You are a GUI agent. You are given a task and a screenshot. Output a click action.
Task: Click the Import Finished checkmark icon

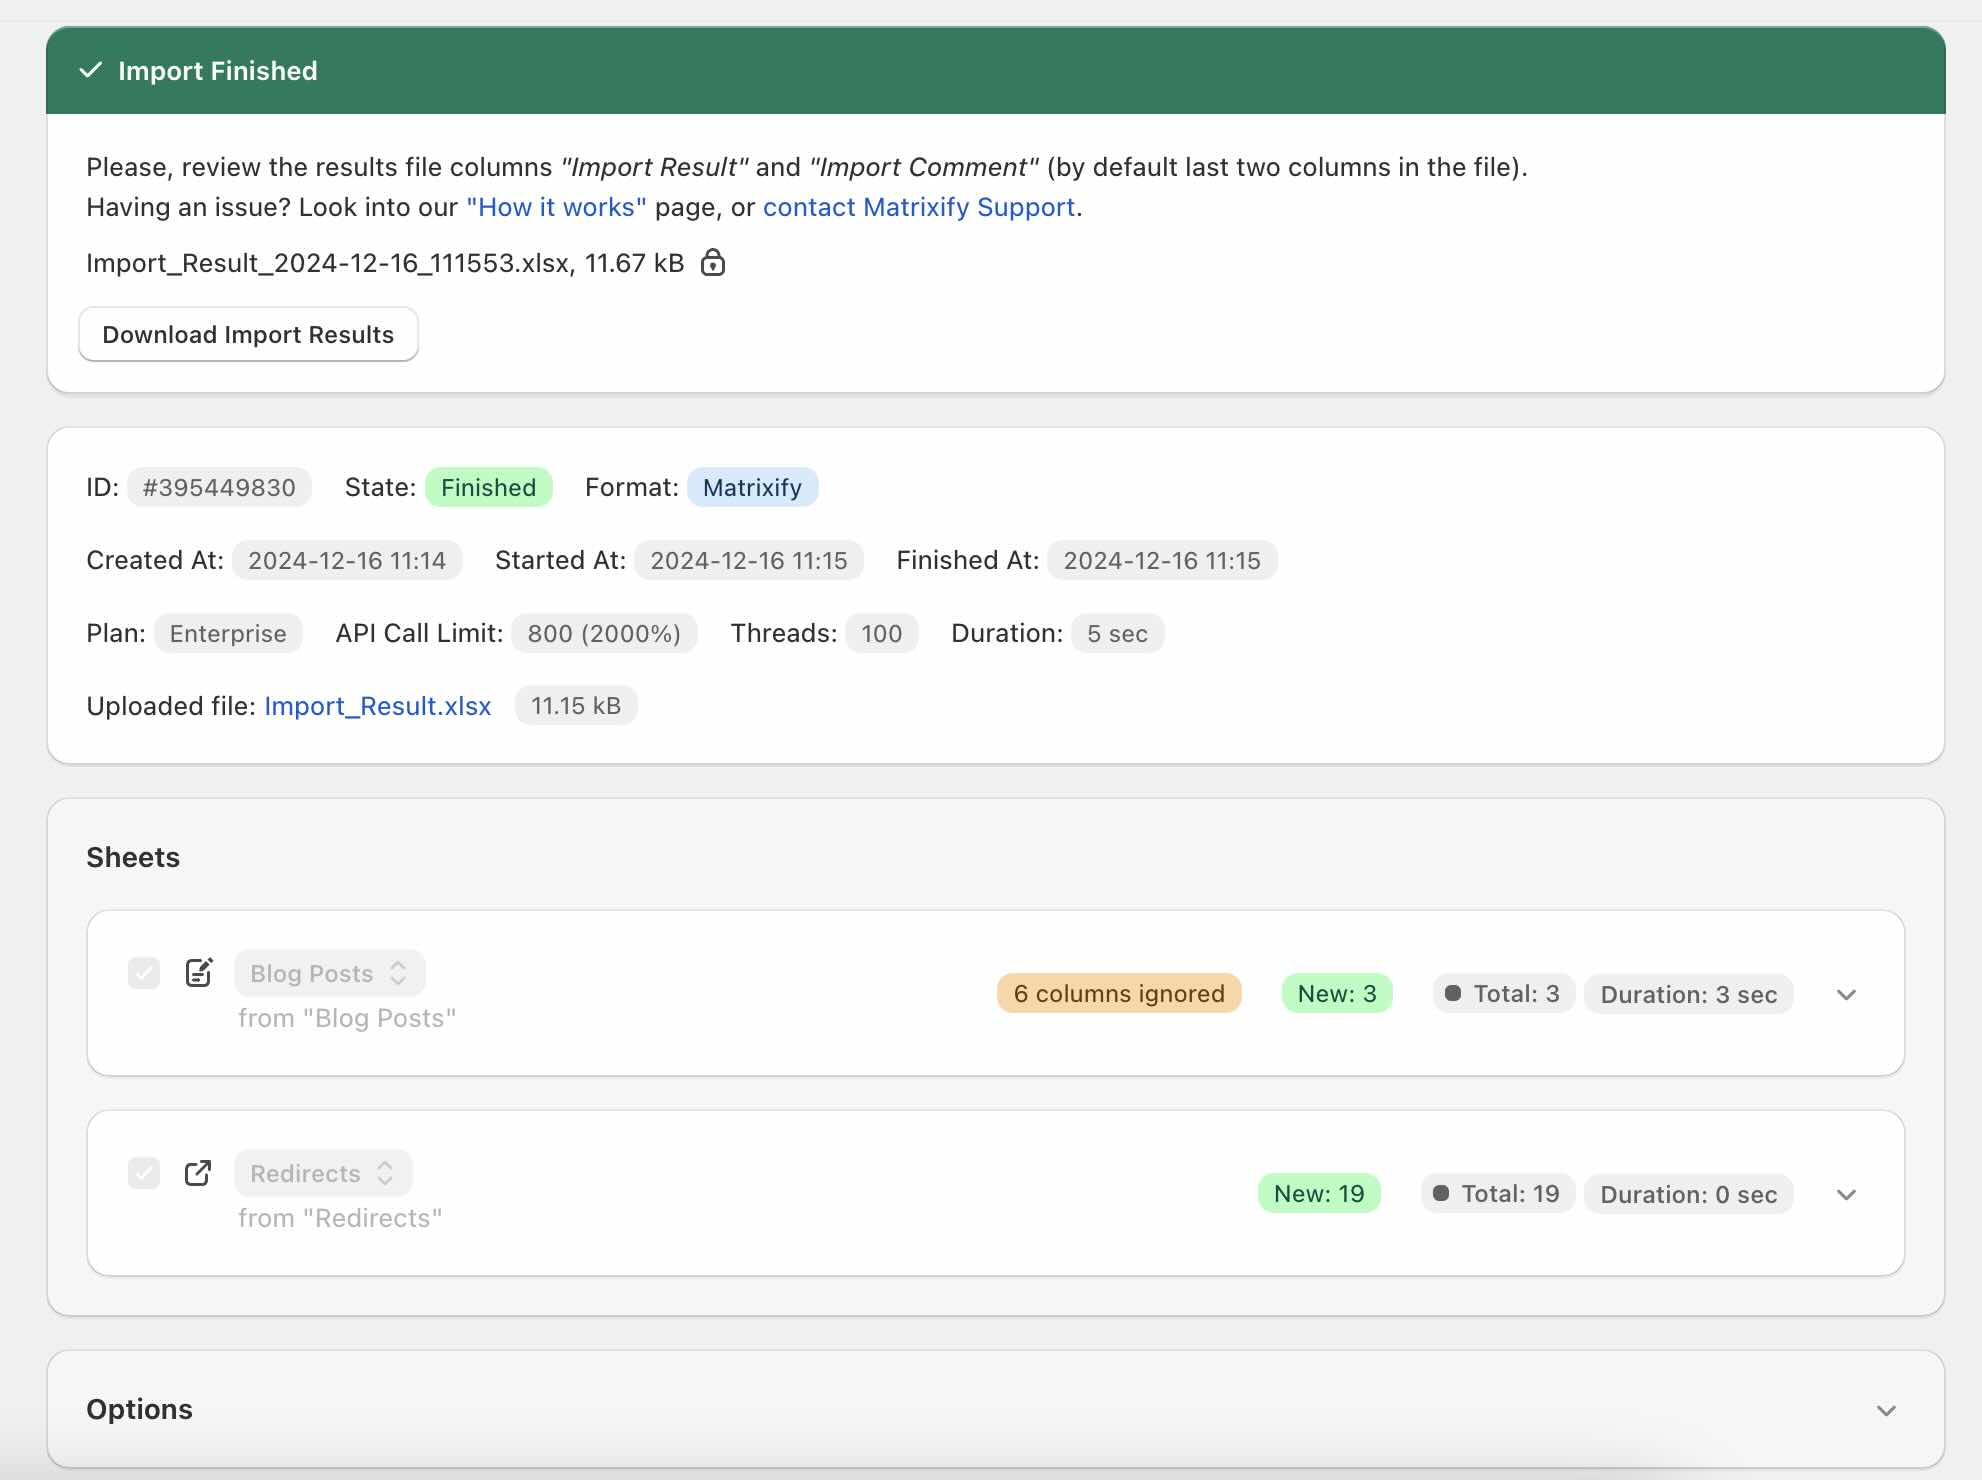click(91, 70)
